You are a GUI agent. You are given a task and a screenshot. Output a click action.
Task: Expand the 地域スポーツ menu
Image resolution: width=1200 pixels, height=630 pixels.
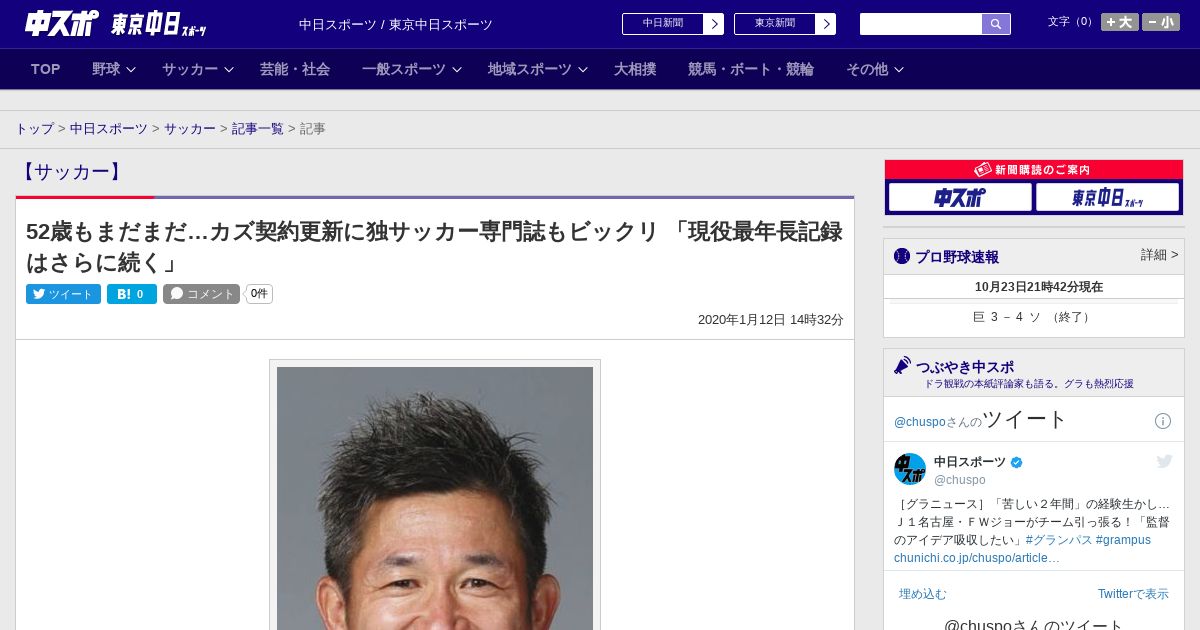click(538, 69)
